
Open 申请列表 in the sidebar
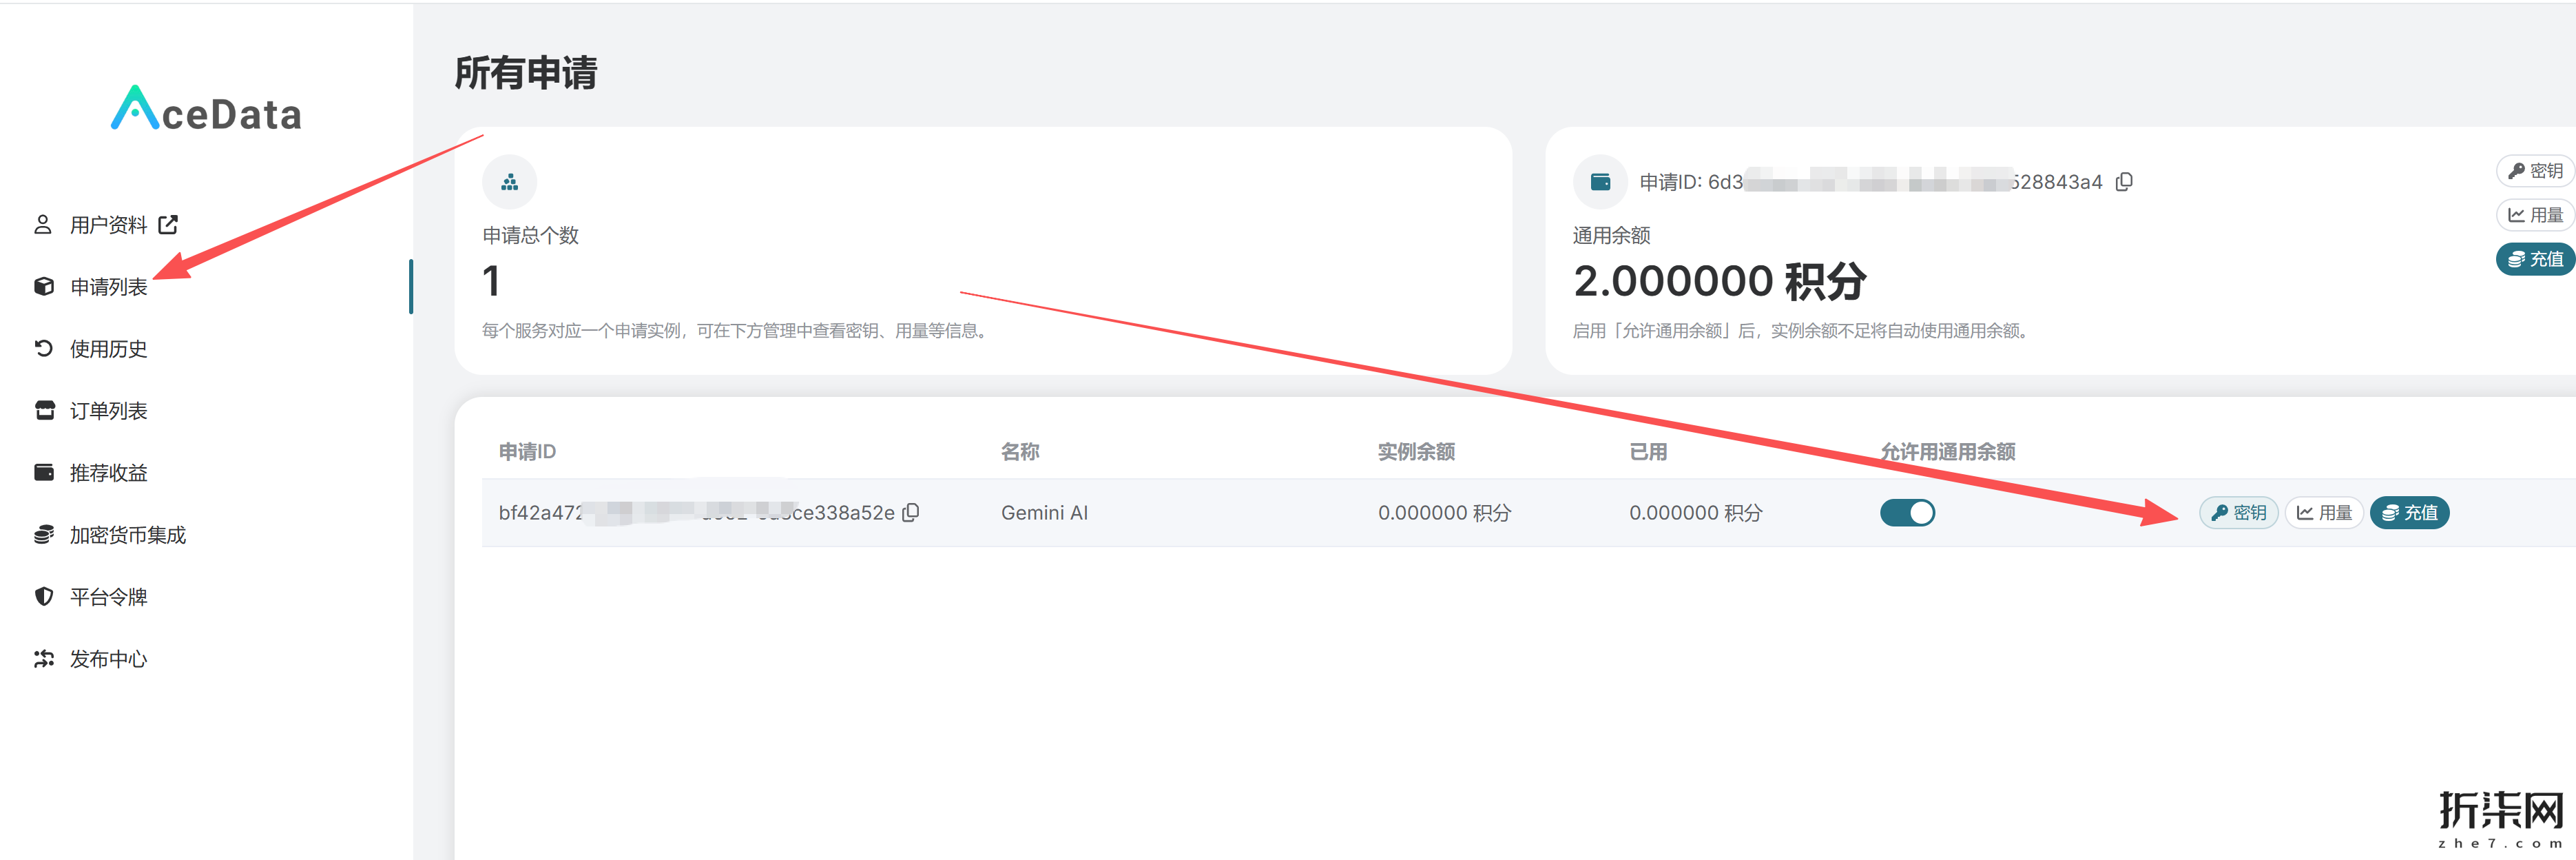click(108, 287)
